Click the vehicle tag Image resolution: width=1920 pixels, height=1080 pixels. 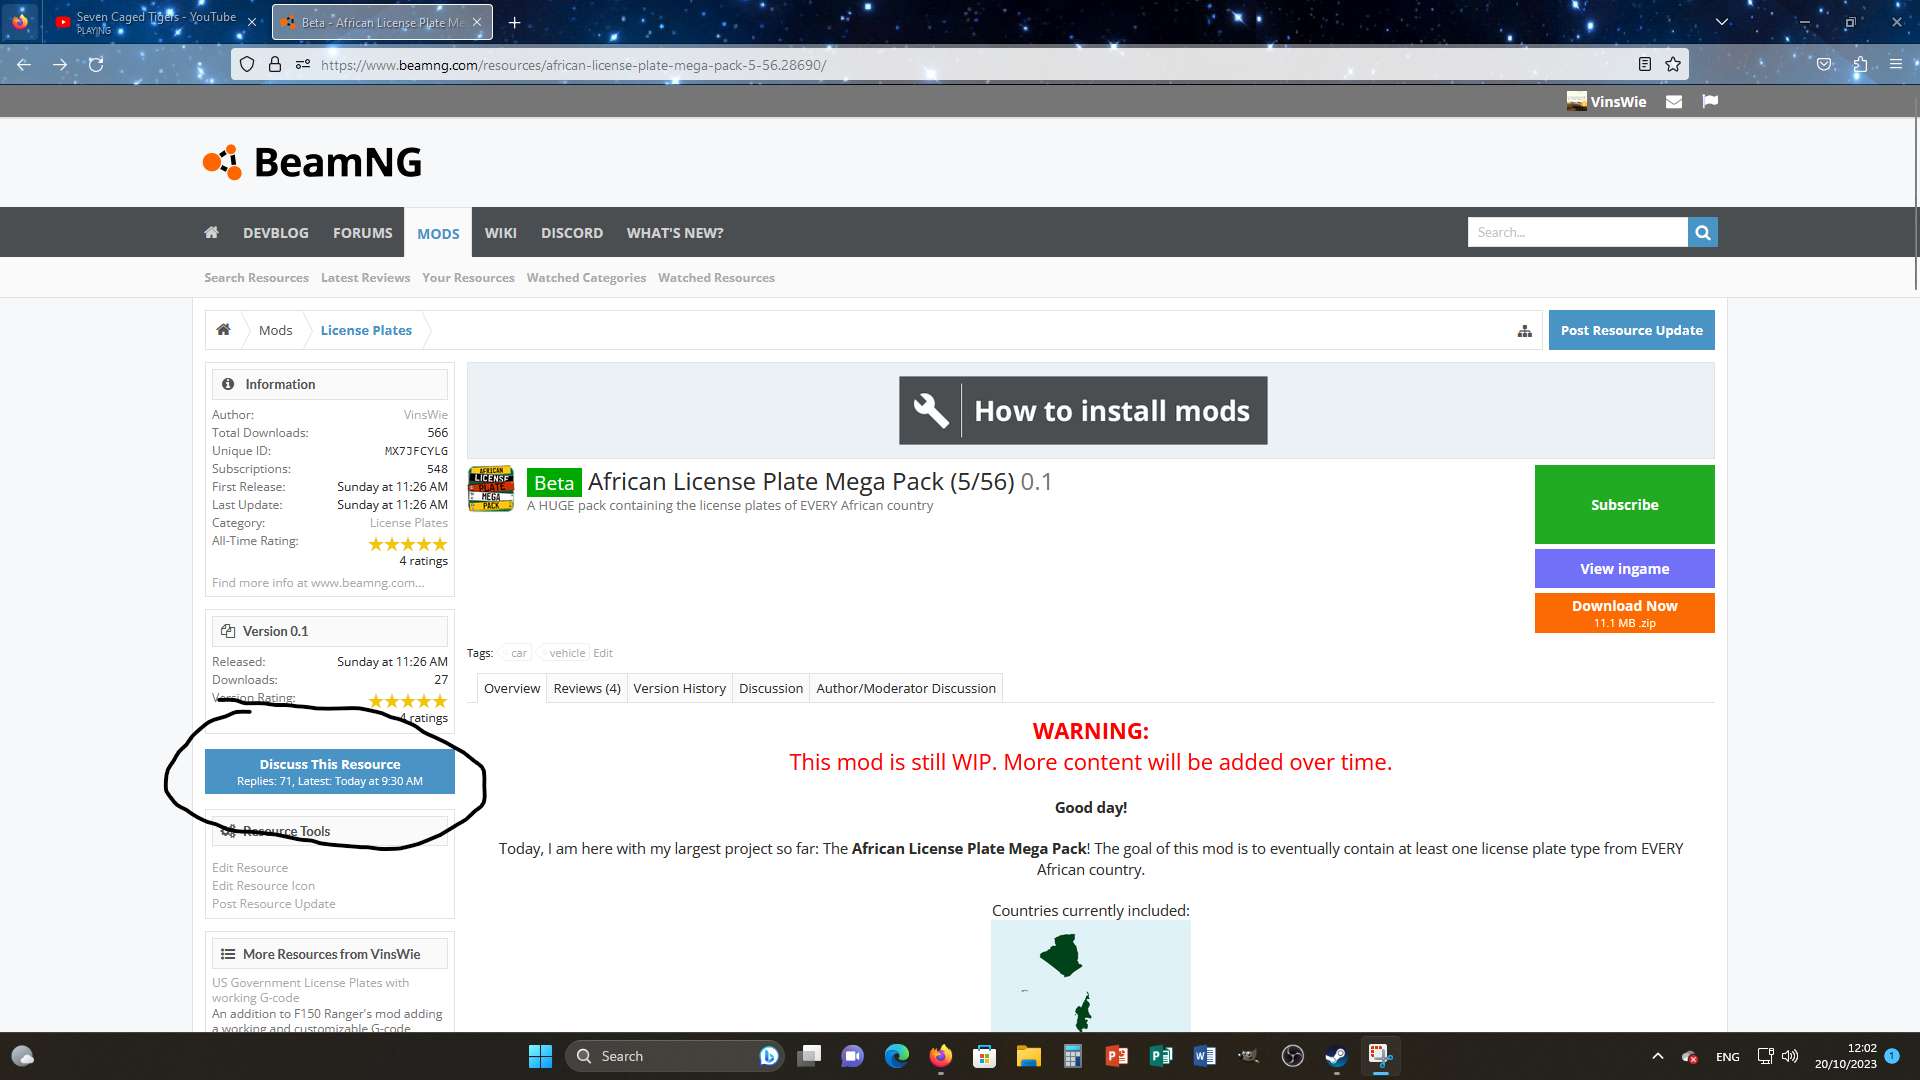pos(567,653)
